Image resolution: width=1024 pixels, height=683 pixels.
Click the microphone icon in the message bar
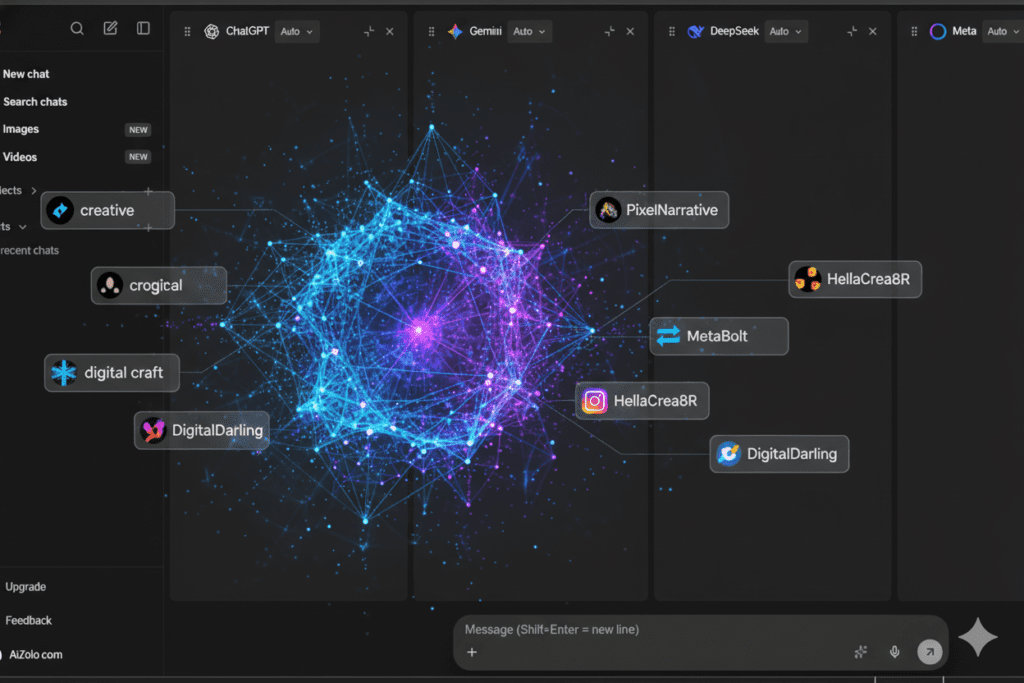894,651
